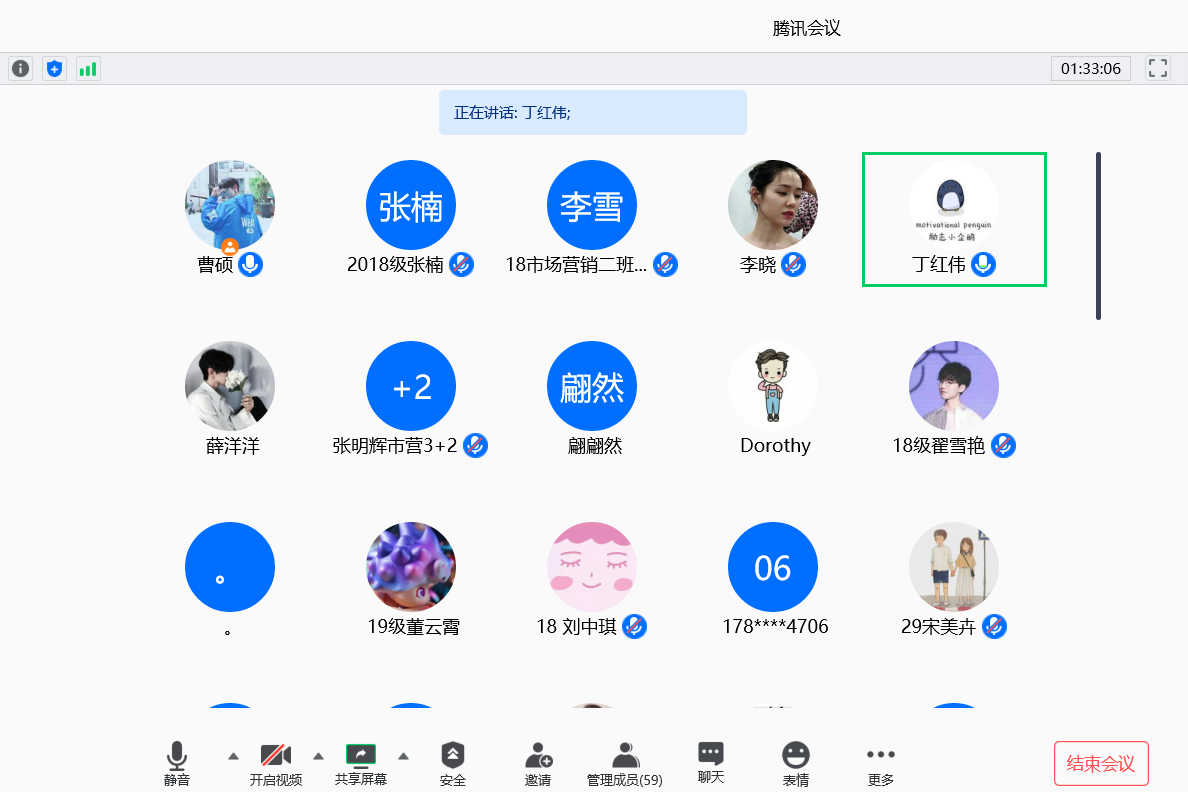The image size is (1188, 792).
Task: Click the Share Screen (共享屏幕) button
Action: (360, 764)
